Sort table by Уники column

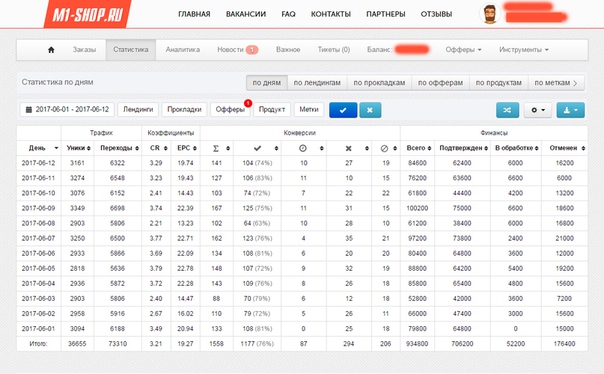[x=78, y=148]
